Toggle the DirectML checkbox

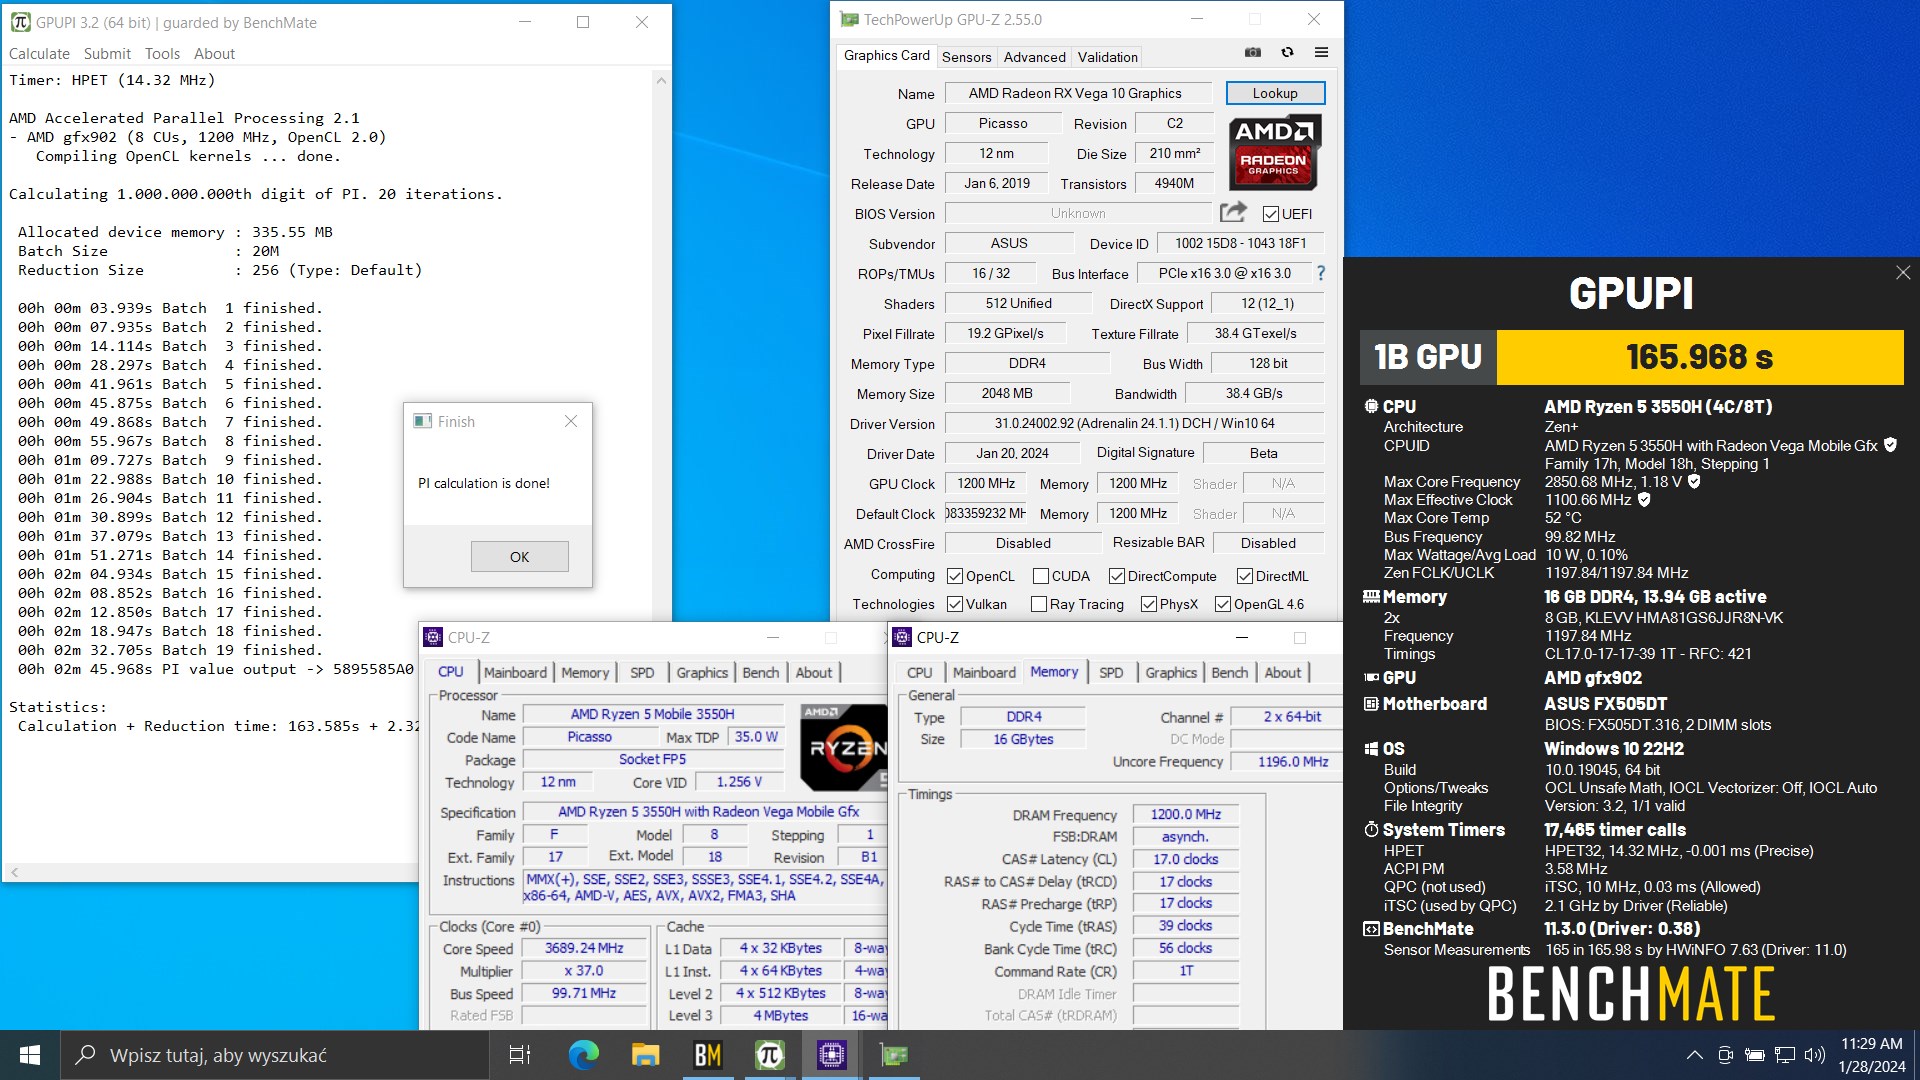pyautogui.click(x=1245, y=576)
